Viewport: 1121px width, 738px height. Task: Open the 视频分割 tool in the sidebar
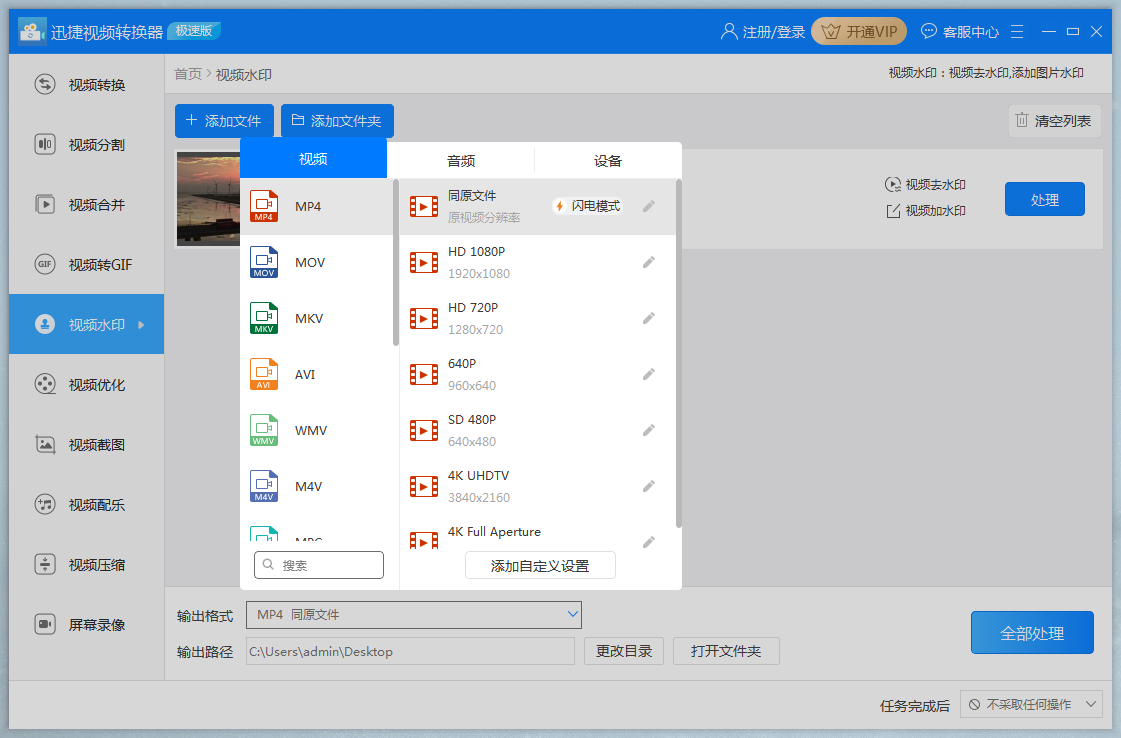[86, 143]
